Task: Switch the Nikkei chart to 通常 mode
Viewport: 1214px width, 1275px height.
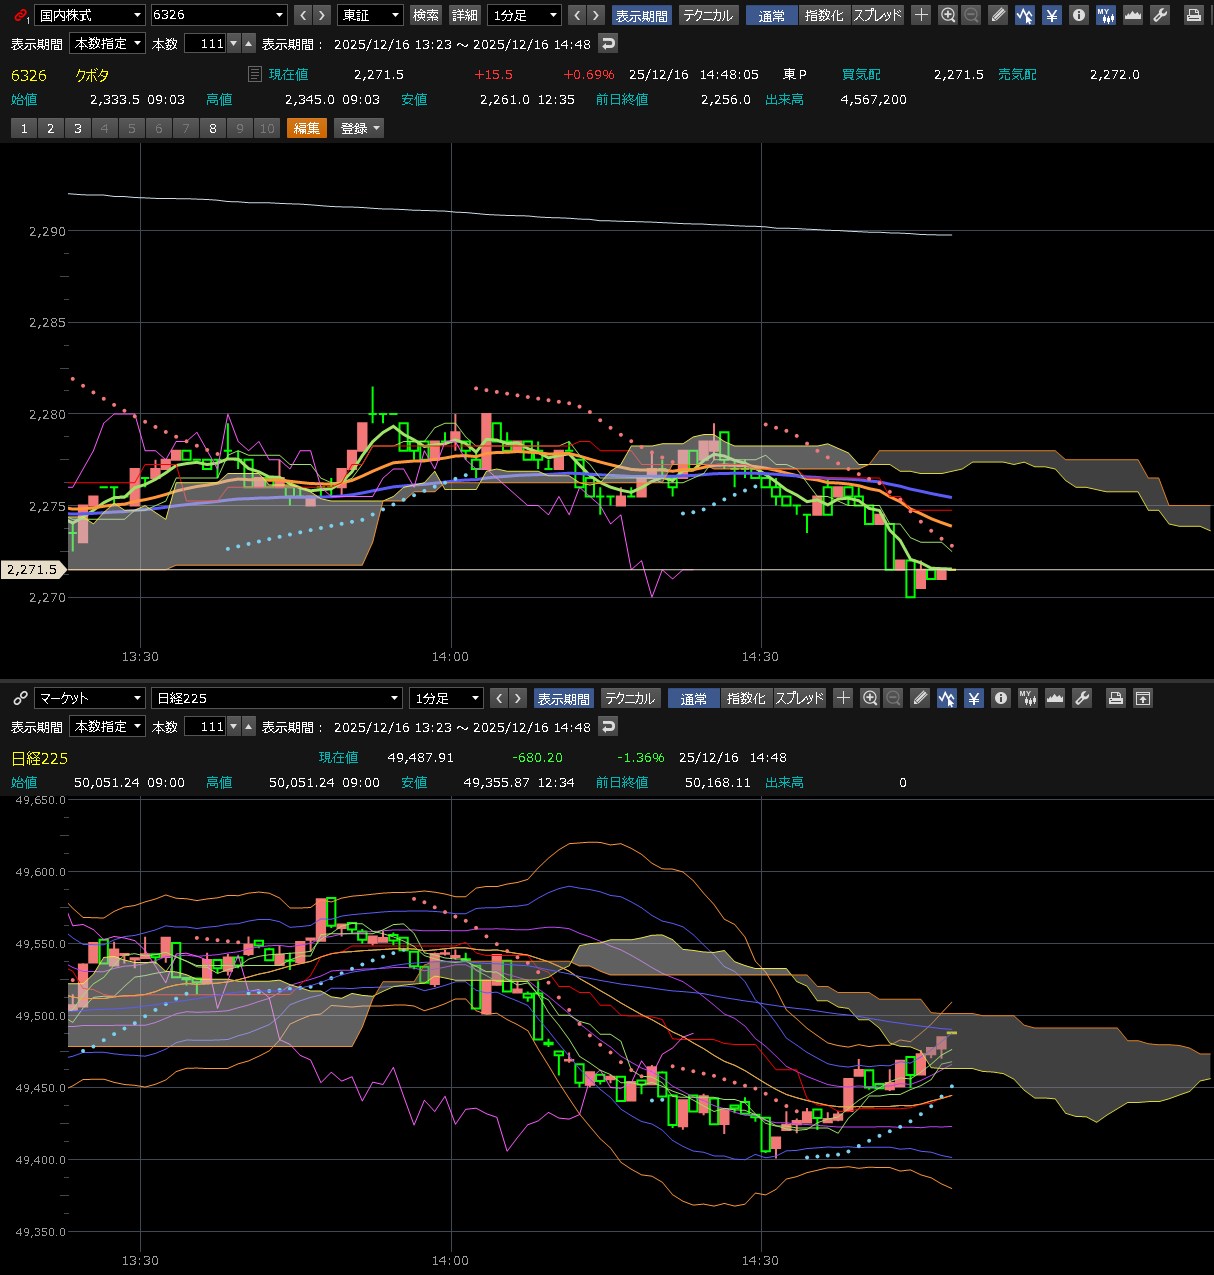Action: (694, 698)
